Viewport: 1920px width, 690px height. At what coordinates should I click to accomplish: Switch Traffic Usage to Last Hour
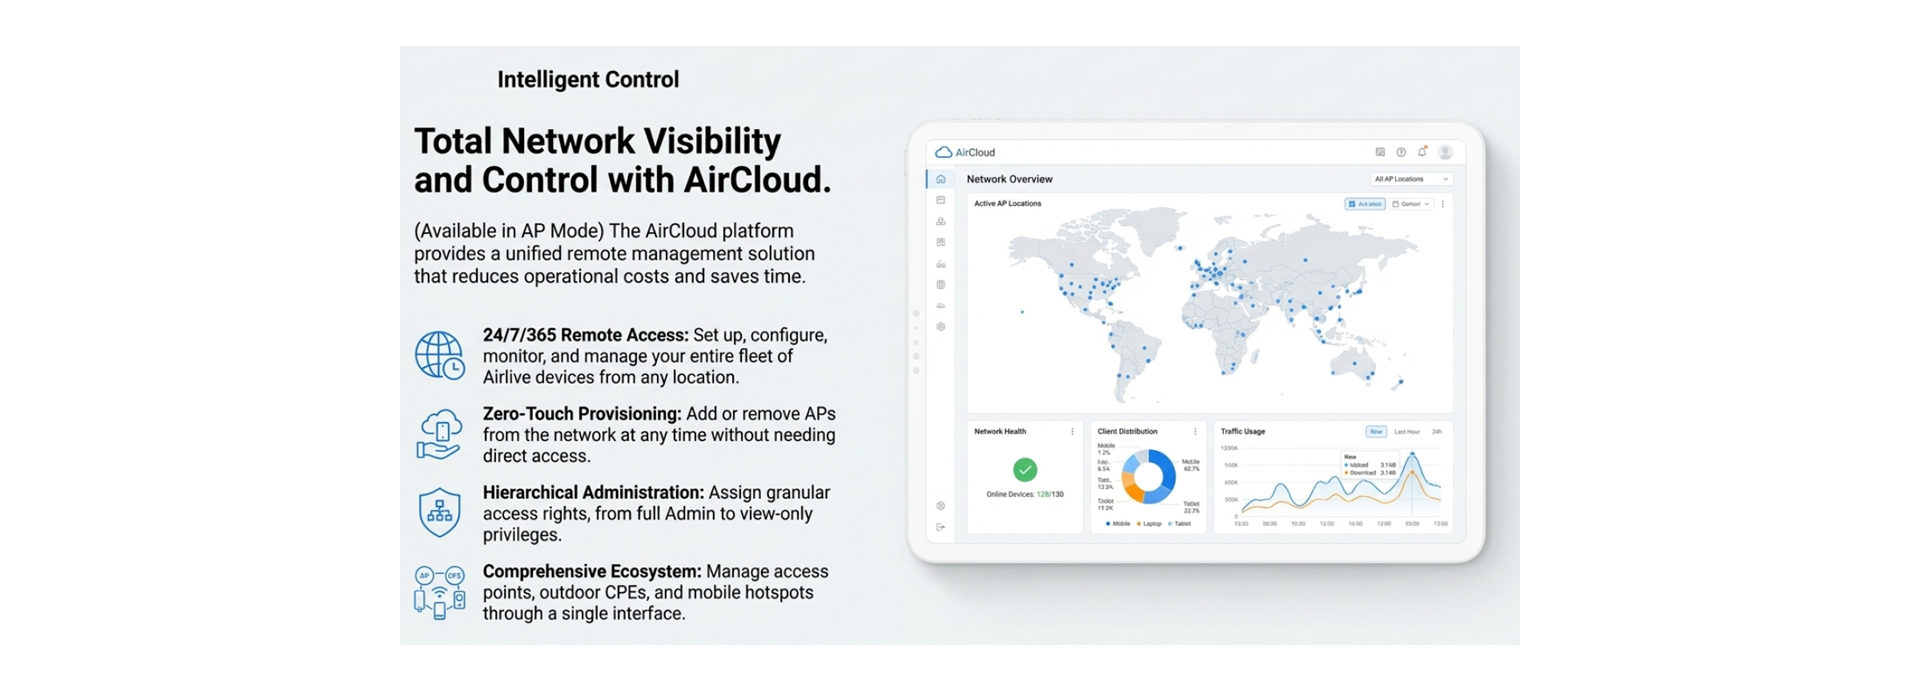pyautogui.click(x=1407, y=432)
